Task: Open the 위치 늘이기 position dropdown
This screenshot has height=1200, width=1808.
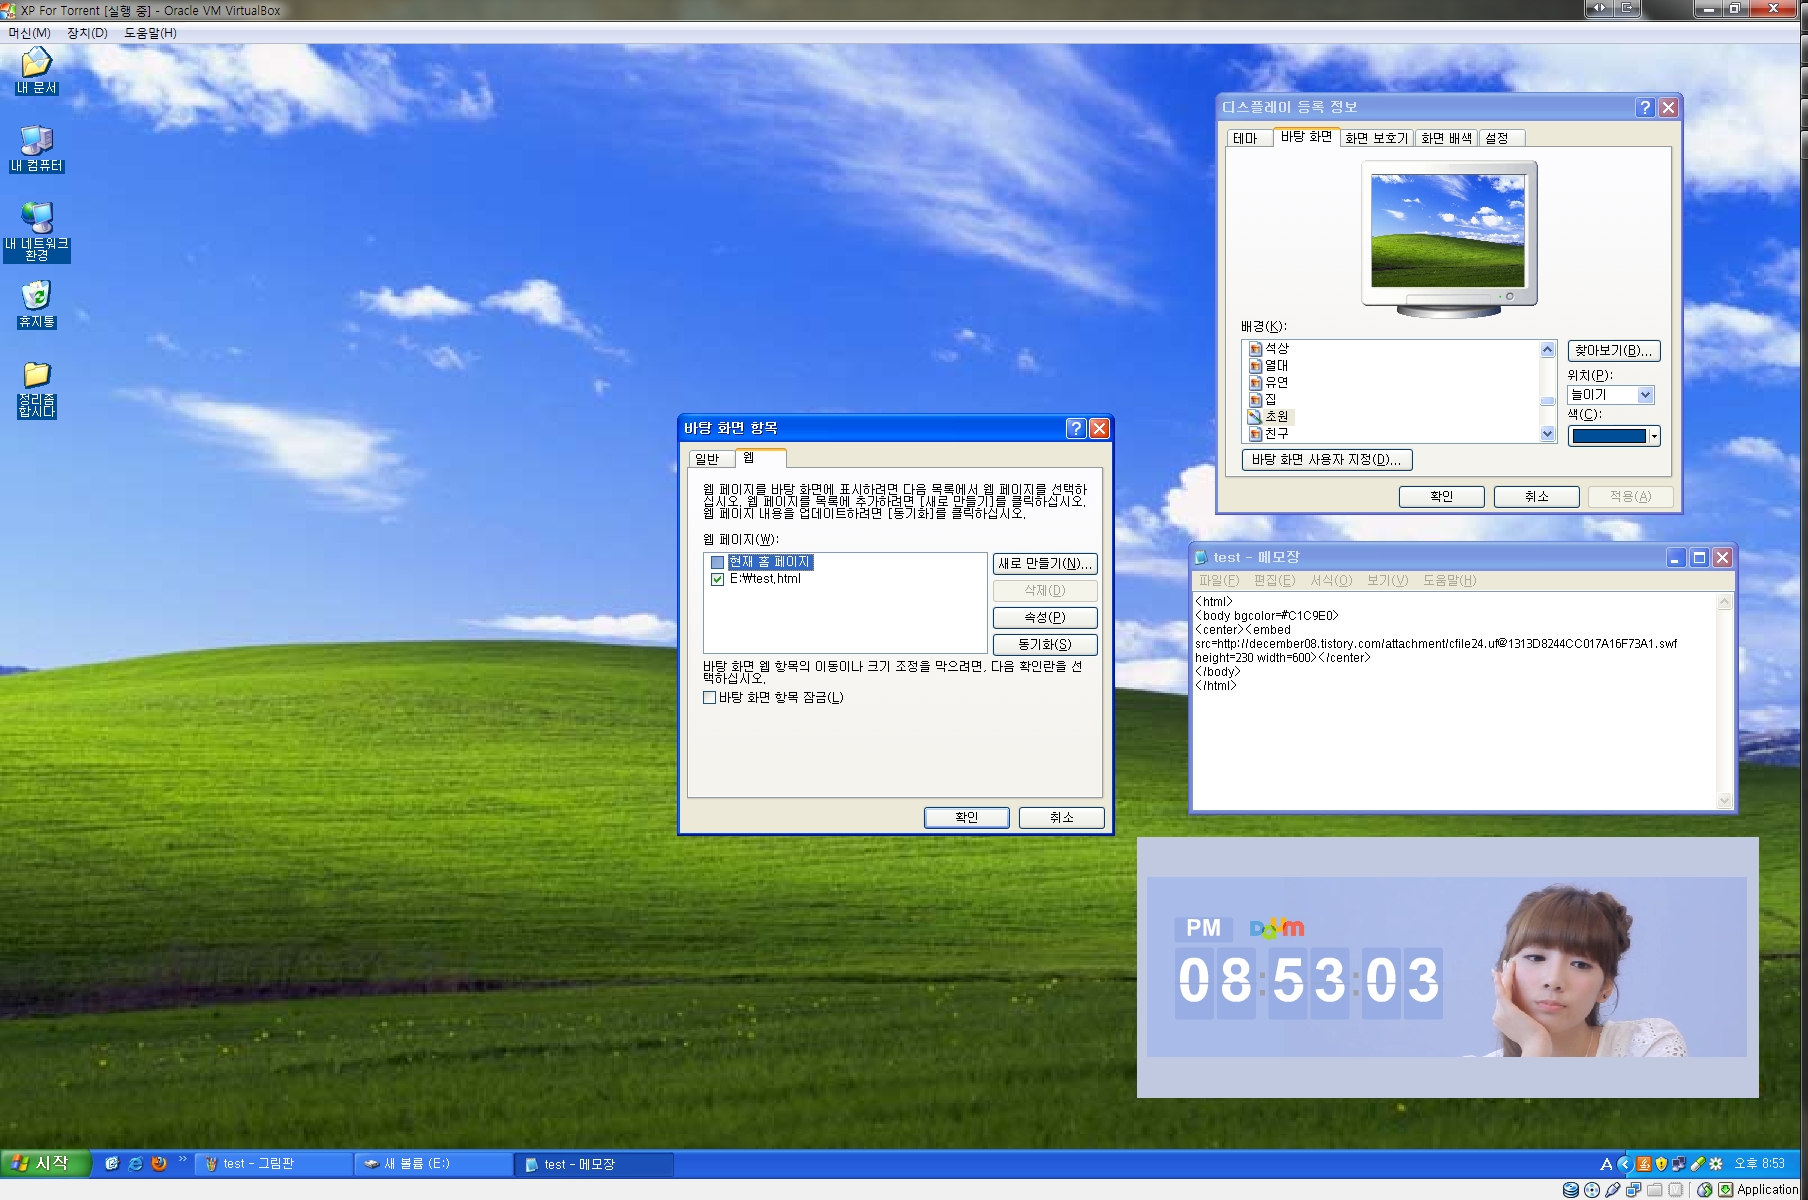Action: coord(1645,395)
